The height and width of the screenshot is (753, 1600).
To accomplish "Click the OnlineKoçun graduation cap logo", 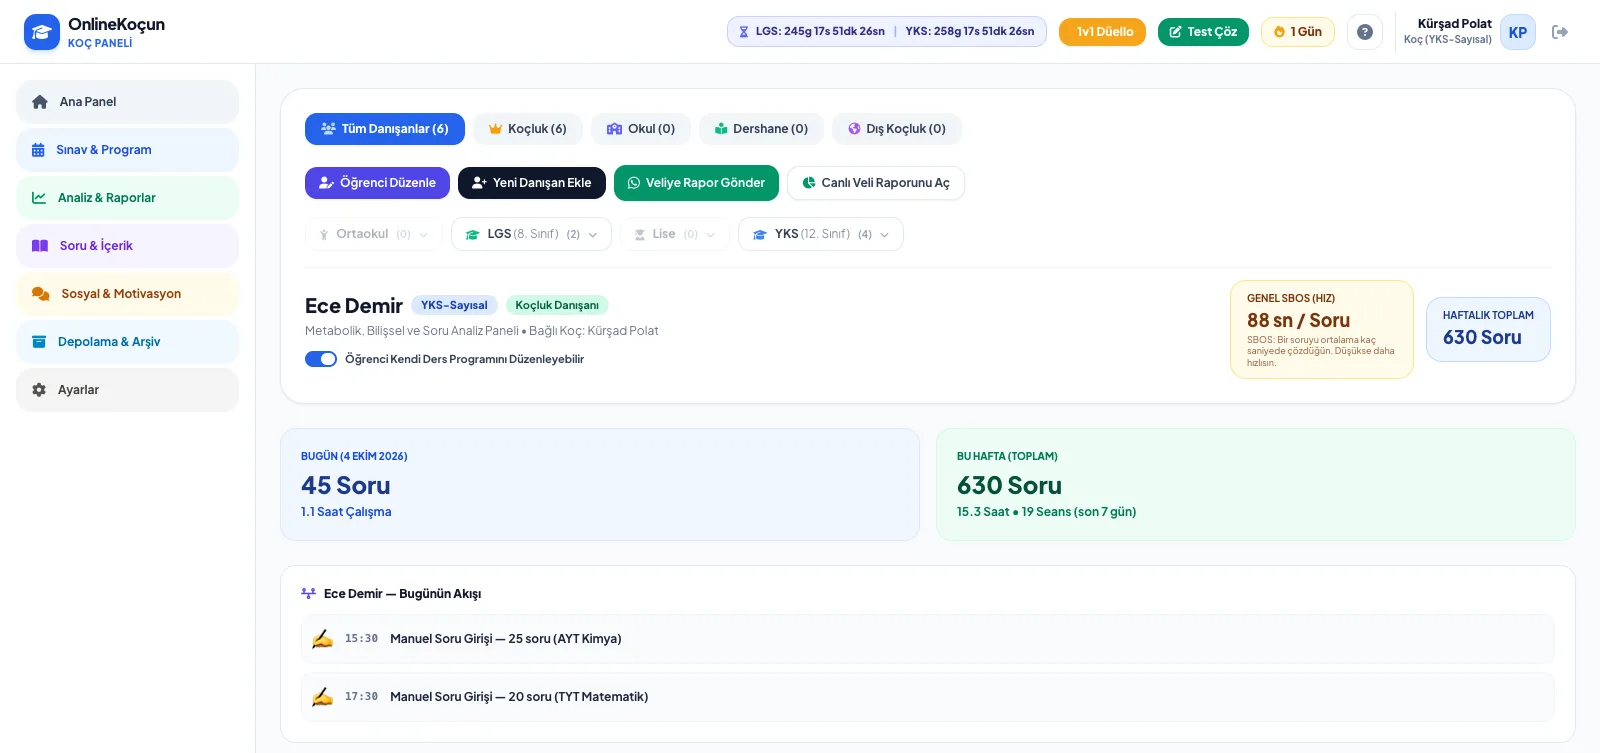I will tap(41, 32).
